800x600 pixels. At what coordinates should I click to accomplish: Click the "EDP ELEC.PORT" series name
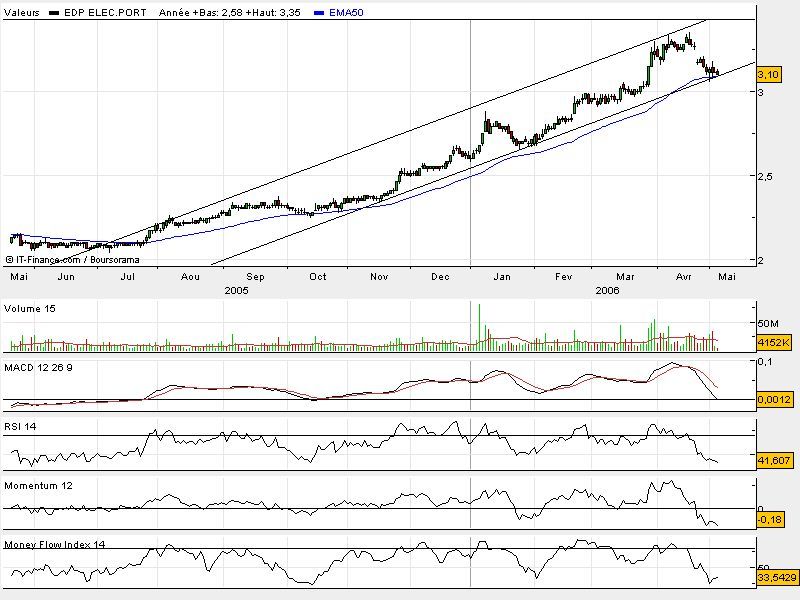click(x=105, y=13)
